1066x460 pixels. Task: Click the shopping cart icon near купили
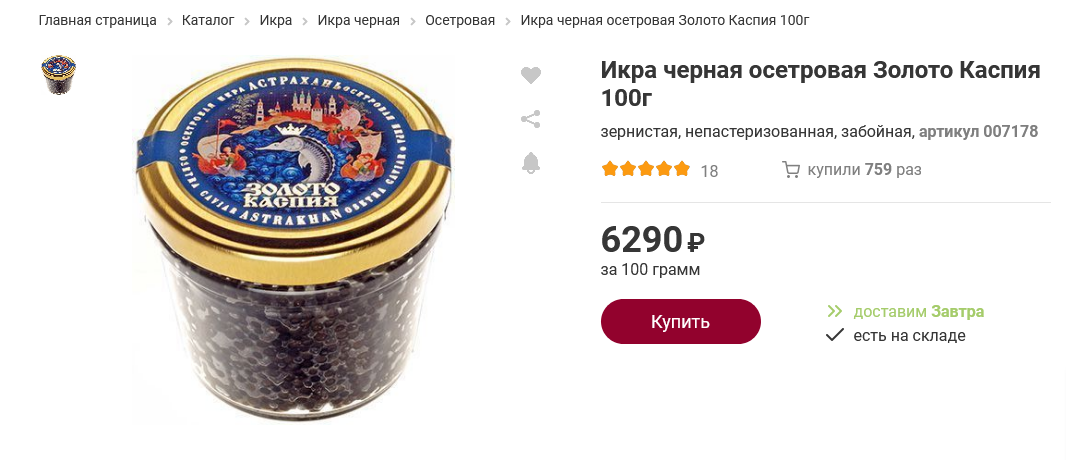click(x=791, y=170)
